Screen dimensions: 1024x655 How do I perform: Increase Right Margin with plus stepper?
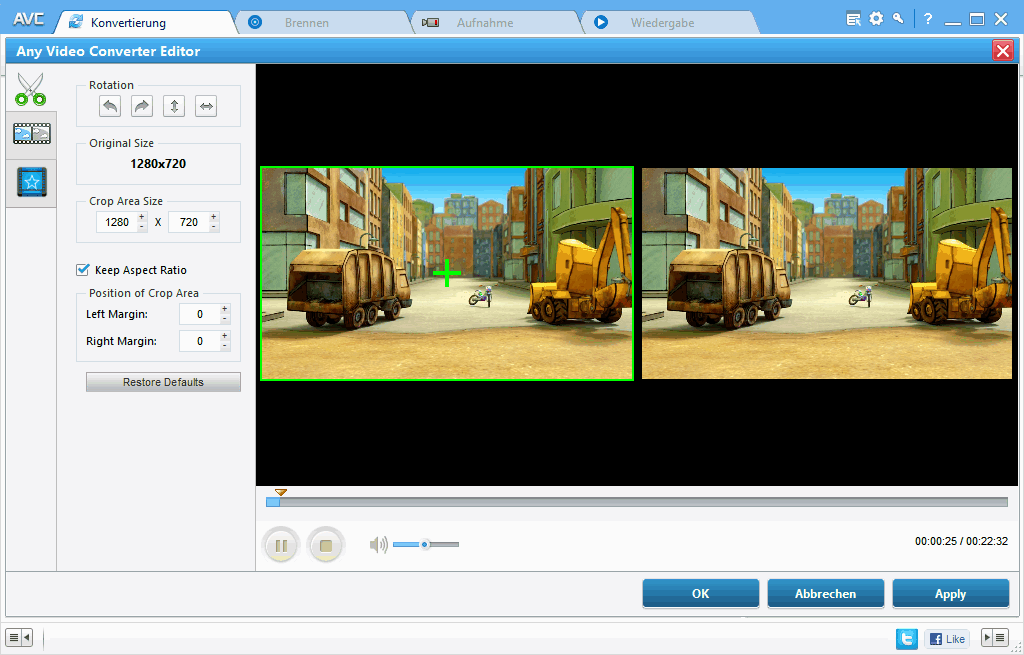[x=225, y=336]
